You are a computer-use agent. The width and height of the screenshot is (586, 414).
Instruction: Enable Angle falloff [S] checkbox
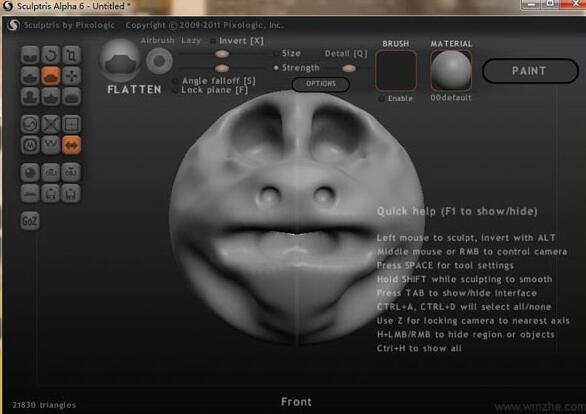[x=175, y=81]
